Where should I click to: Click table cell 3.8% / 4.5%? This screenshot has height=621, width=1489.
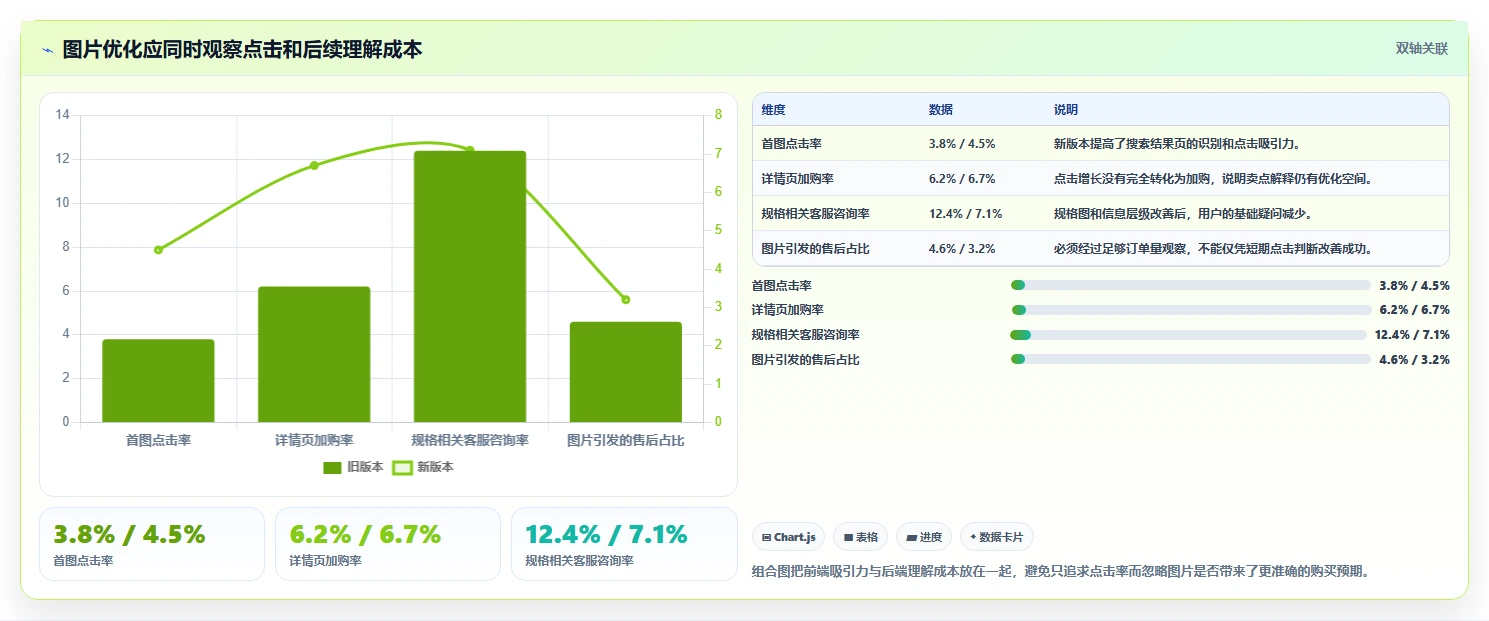[962, 144]
